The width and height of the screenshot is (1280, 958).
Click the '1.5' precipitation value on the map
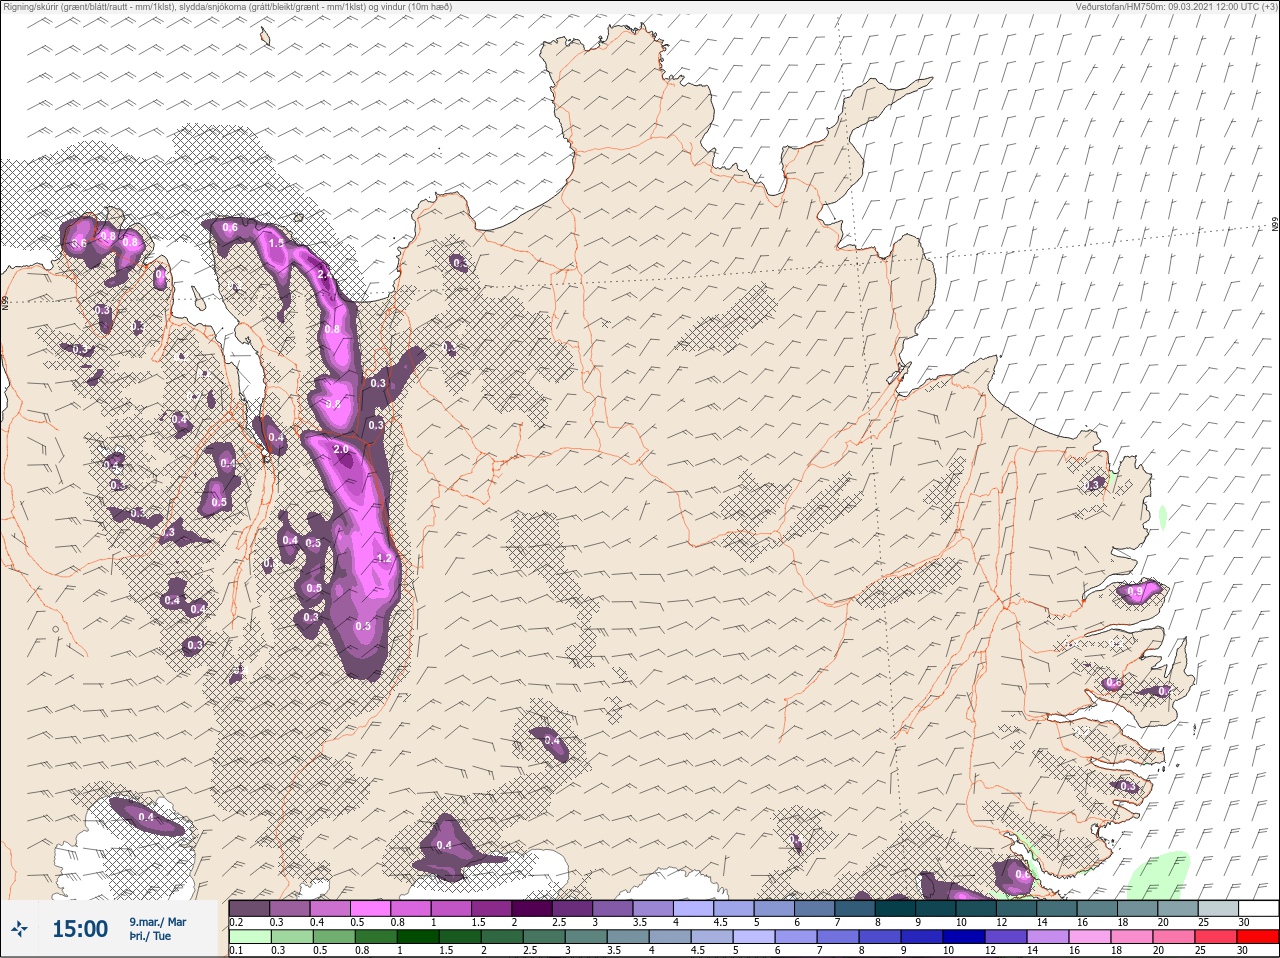coord(277,243)
